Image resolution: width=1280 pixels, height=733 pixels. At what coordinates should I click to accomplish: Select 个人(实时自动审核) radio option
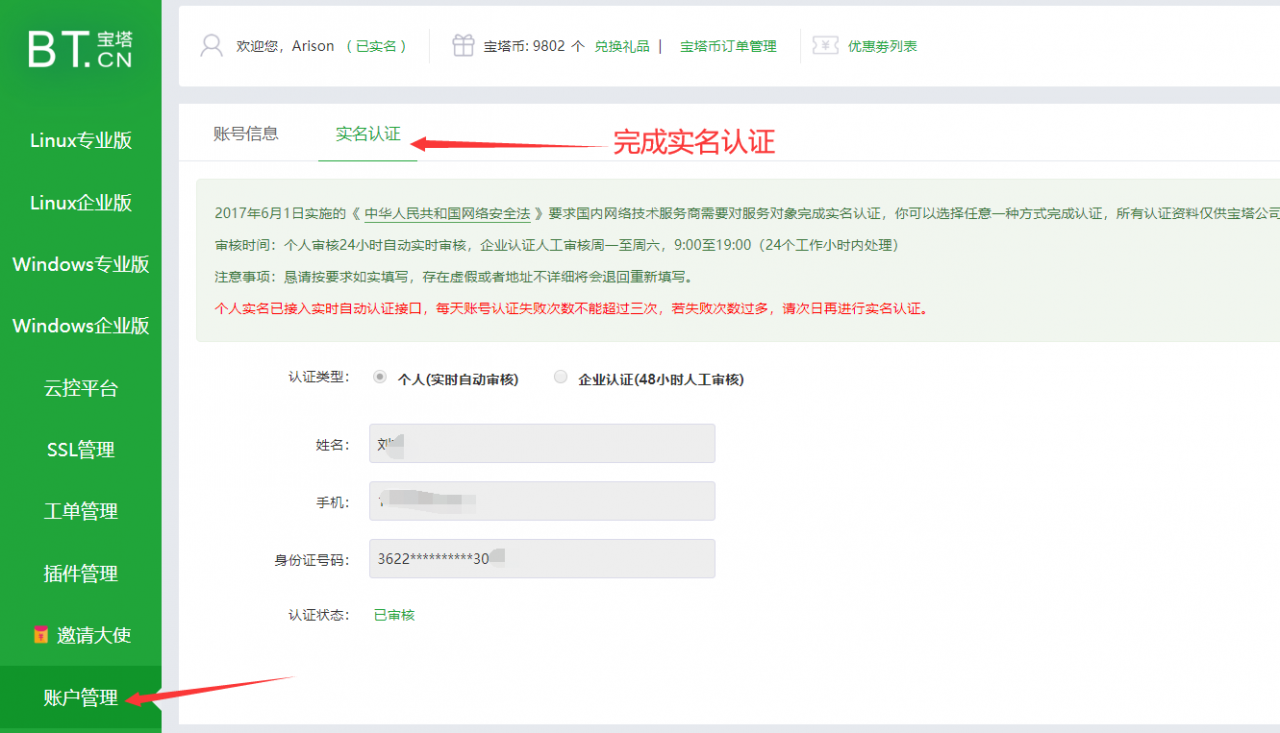379,377
